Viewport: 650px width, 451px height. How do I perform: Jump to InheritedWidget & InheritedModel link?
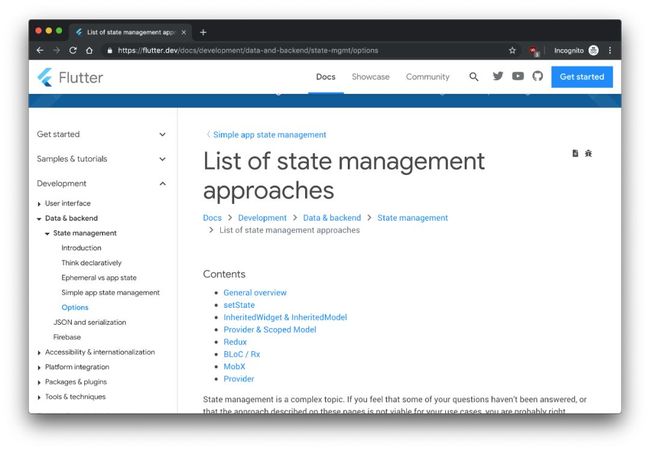285,318
